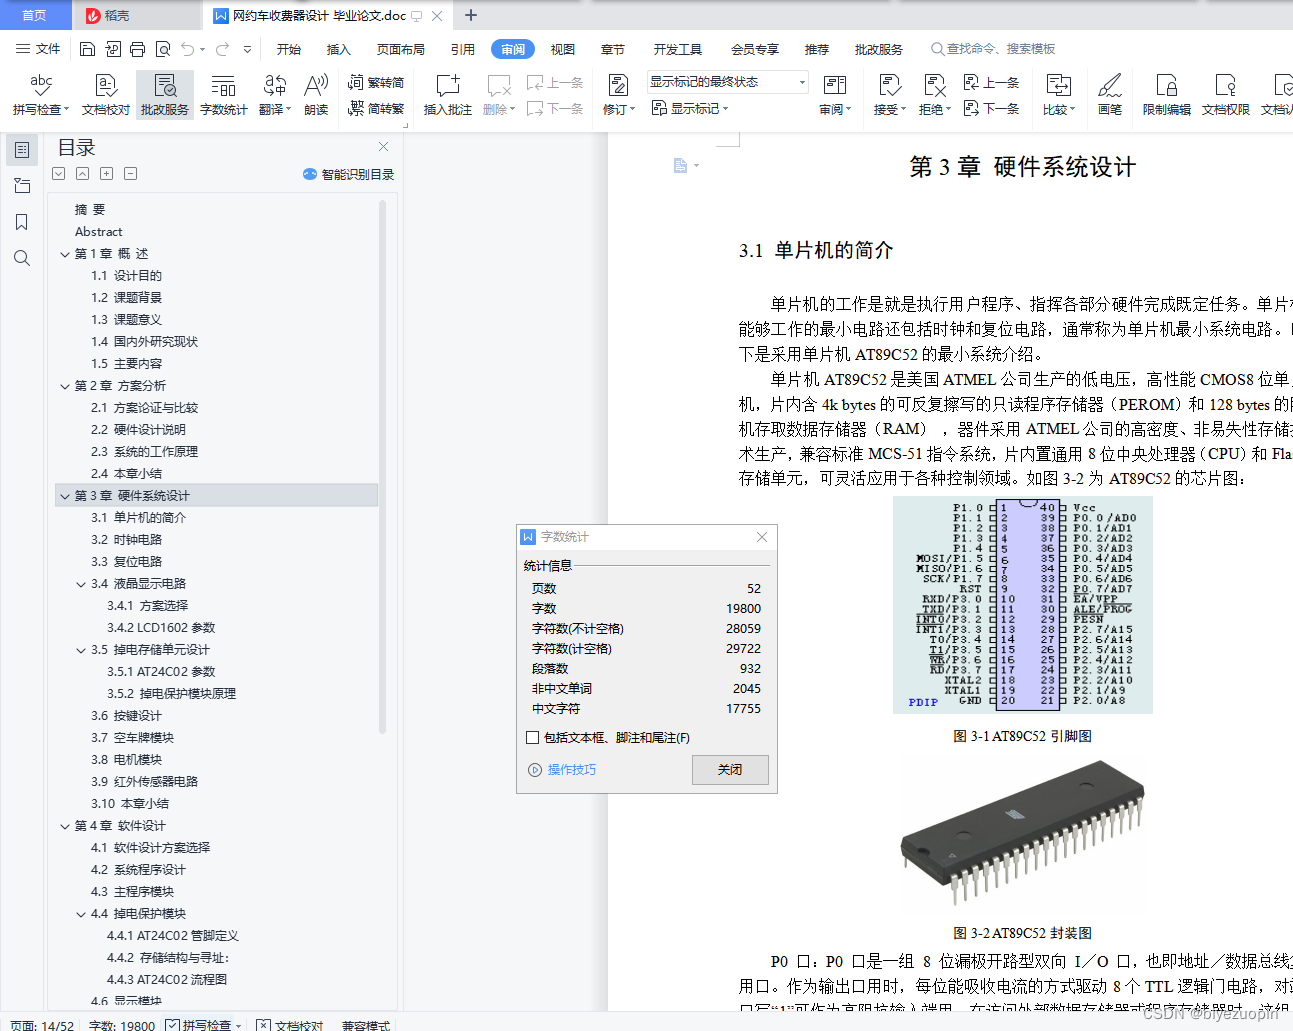Open the restrict editing (限制编辑) tool
Screen dimensions: 1293x1031
[1167, 95]
